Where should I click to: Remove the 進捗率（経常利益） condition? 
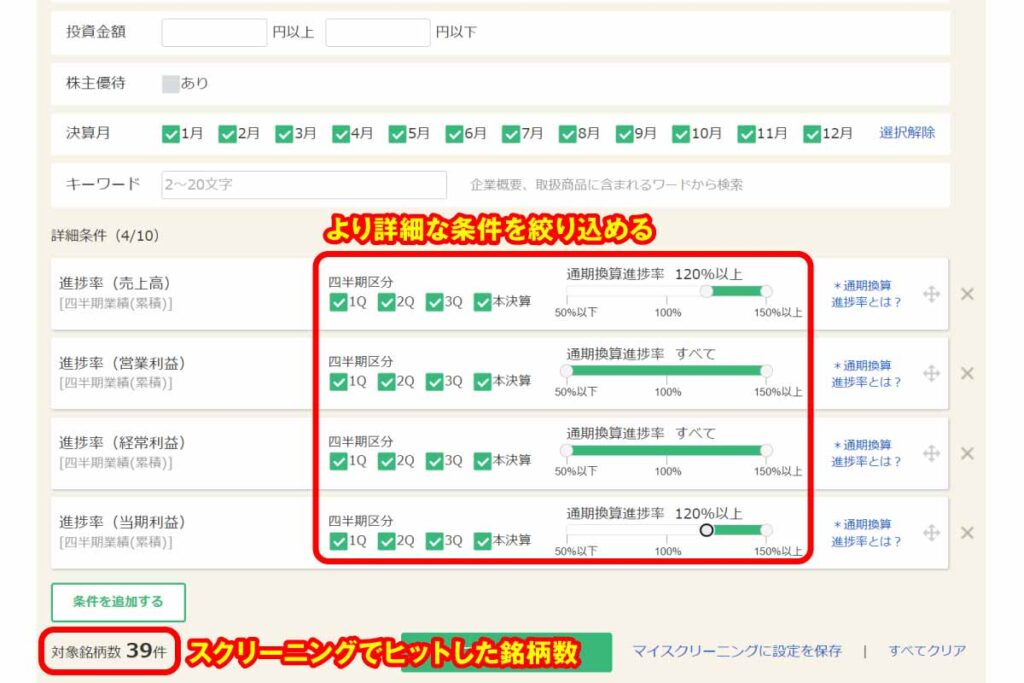[x=967, y=453]
